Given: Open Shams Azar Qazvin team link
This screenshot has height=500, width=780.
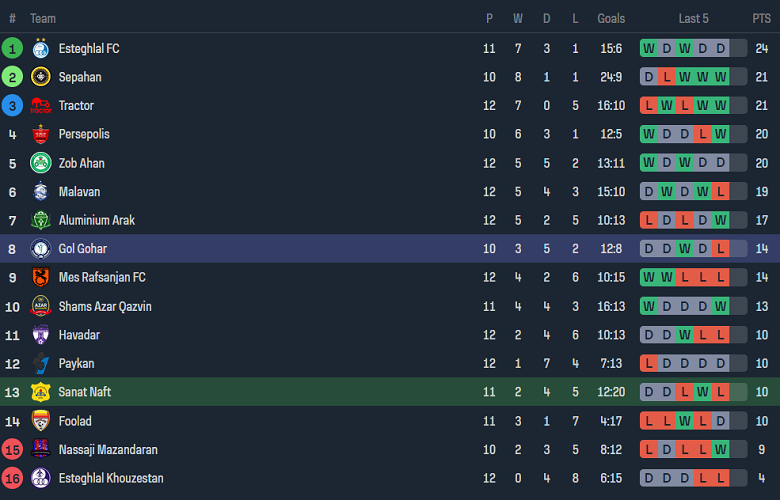Looking at the screenshot, I should 105,306.
